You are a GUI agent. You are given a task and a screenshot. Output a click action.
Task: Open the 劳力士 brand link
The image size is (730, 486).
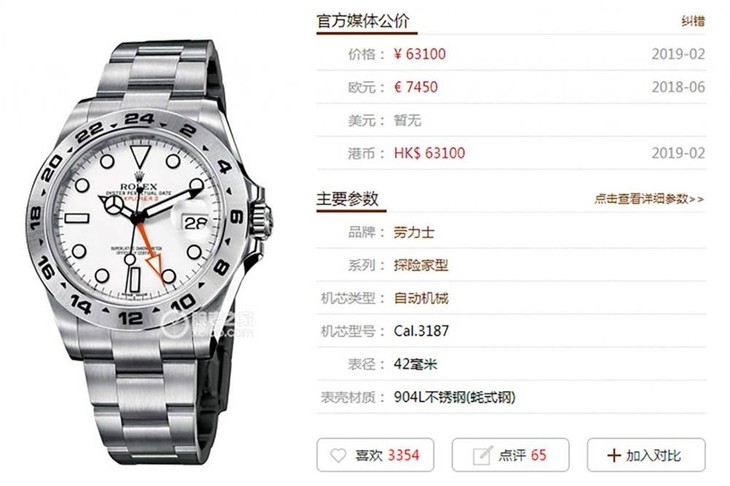pos(414,232)
